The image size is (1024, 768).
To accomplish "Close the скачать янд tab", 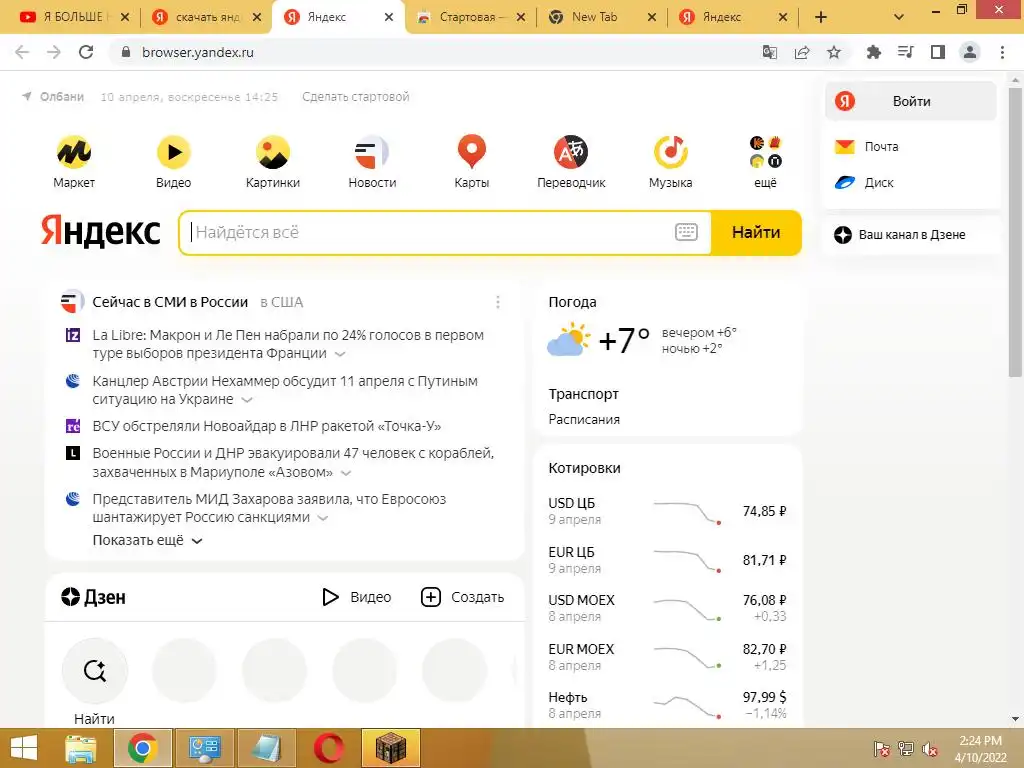I will pos(257,17).
